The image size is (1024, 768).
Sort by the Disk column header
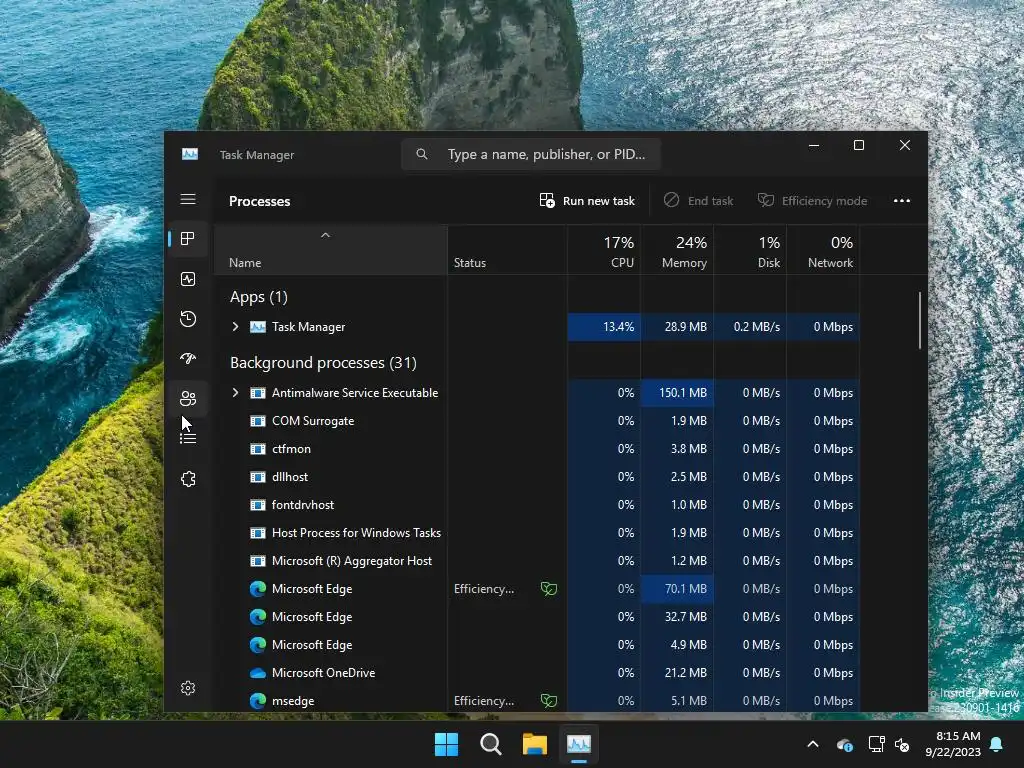coord(751,251)
